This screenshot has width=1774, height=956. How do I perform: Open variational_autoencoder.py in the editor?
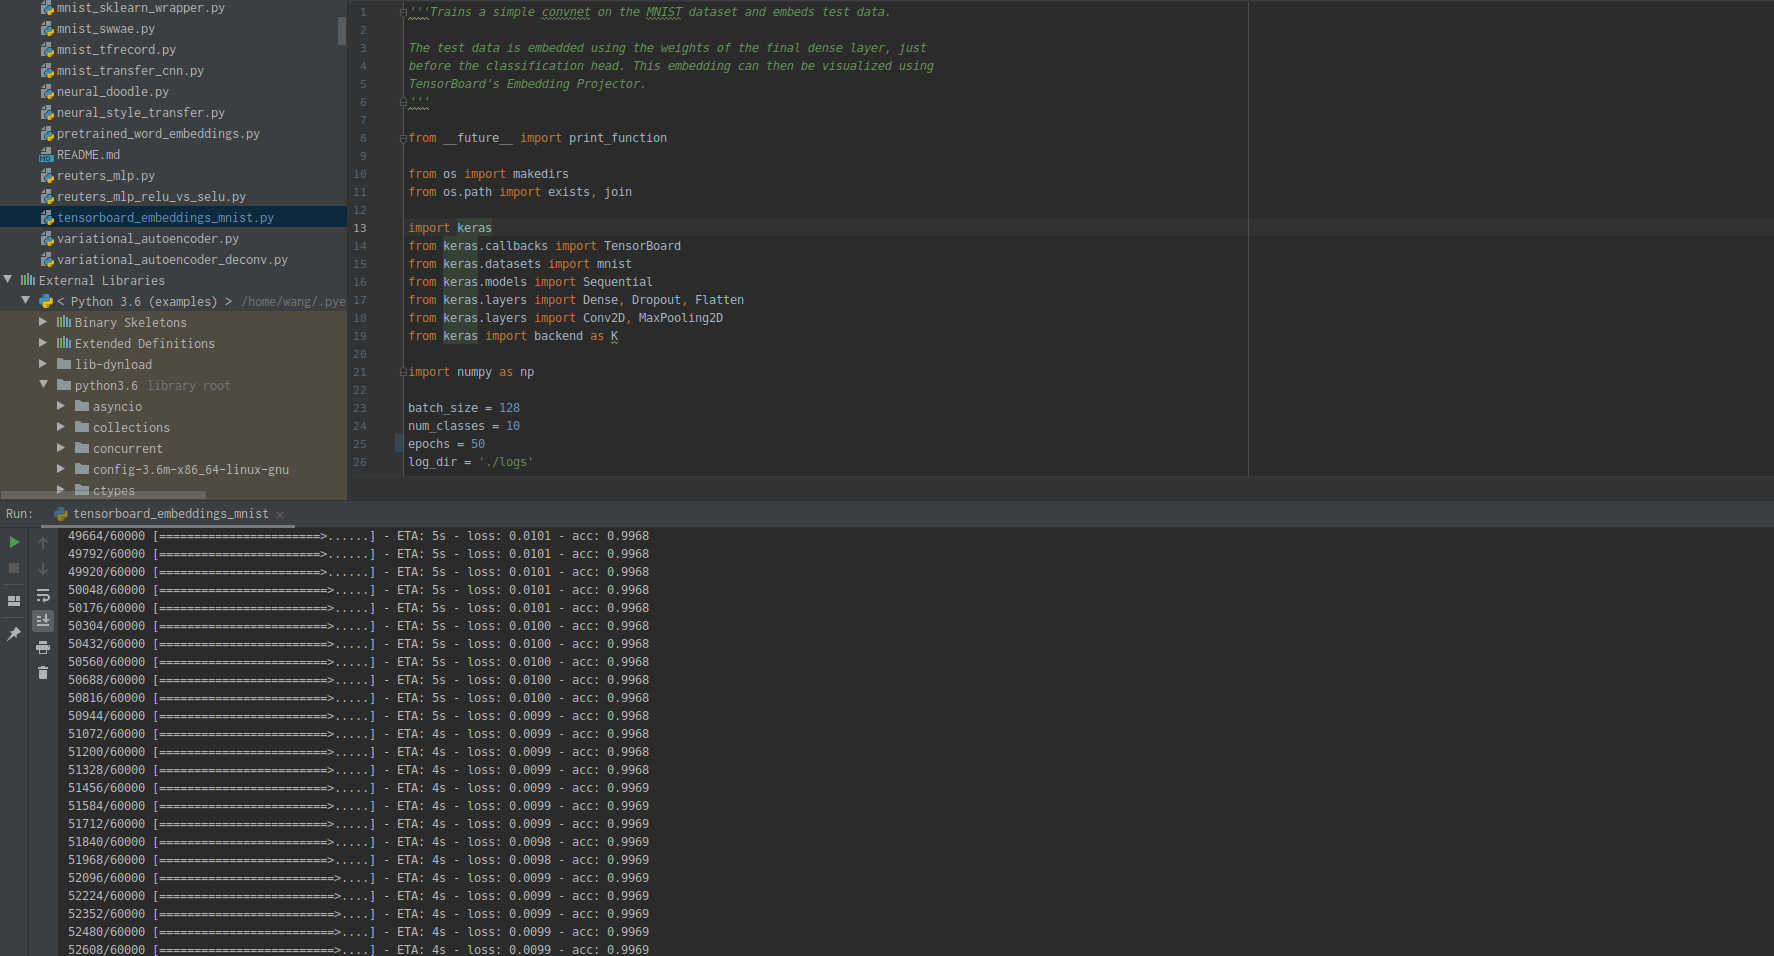point(146,238)
